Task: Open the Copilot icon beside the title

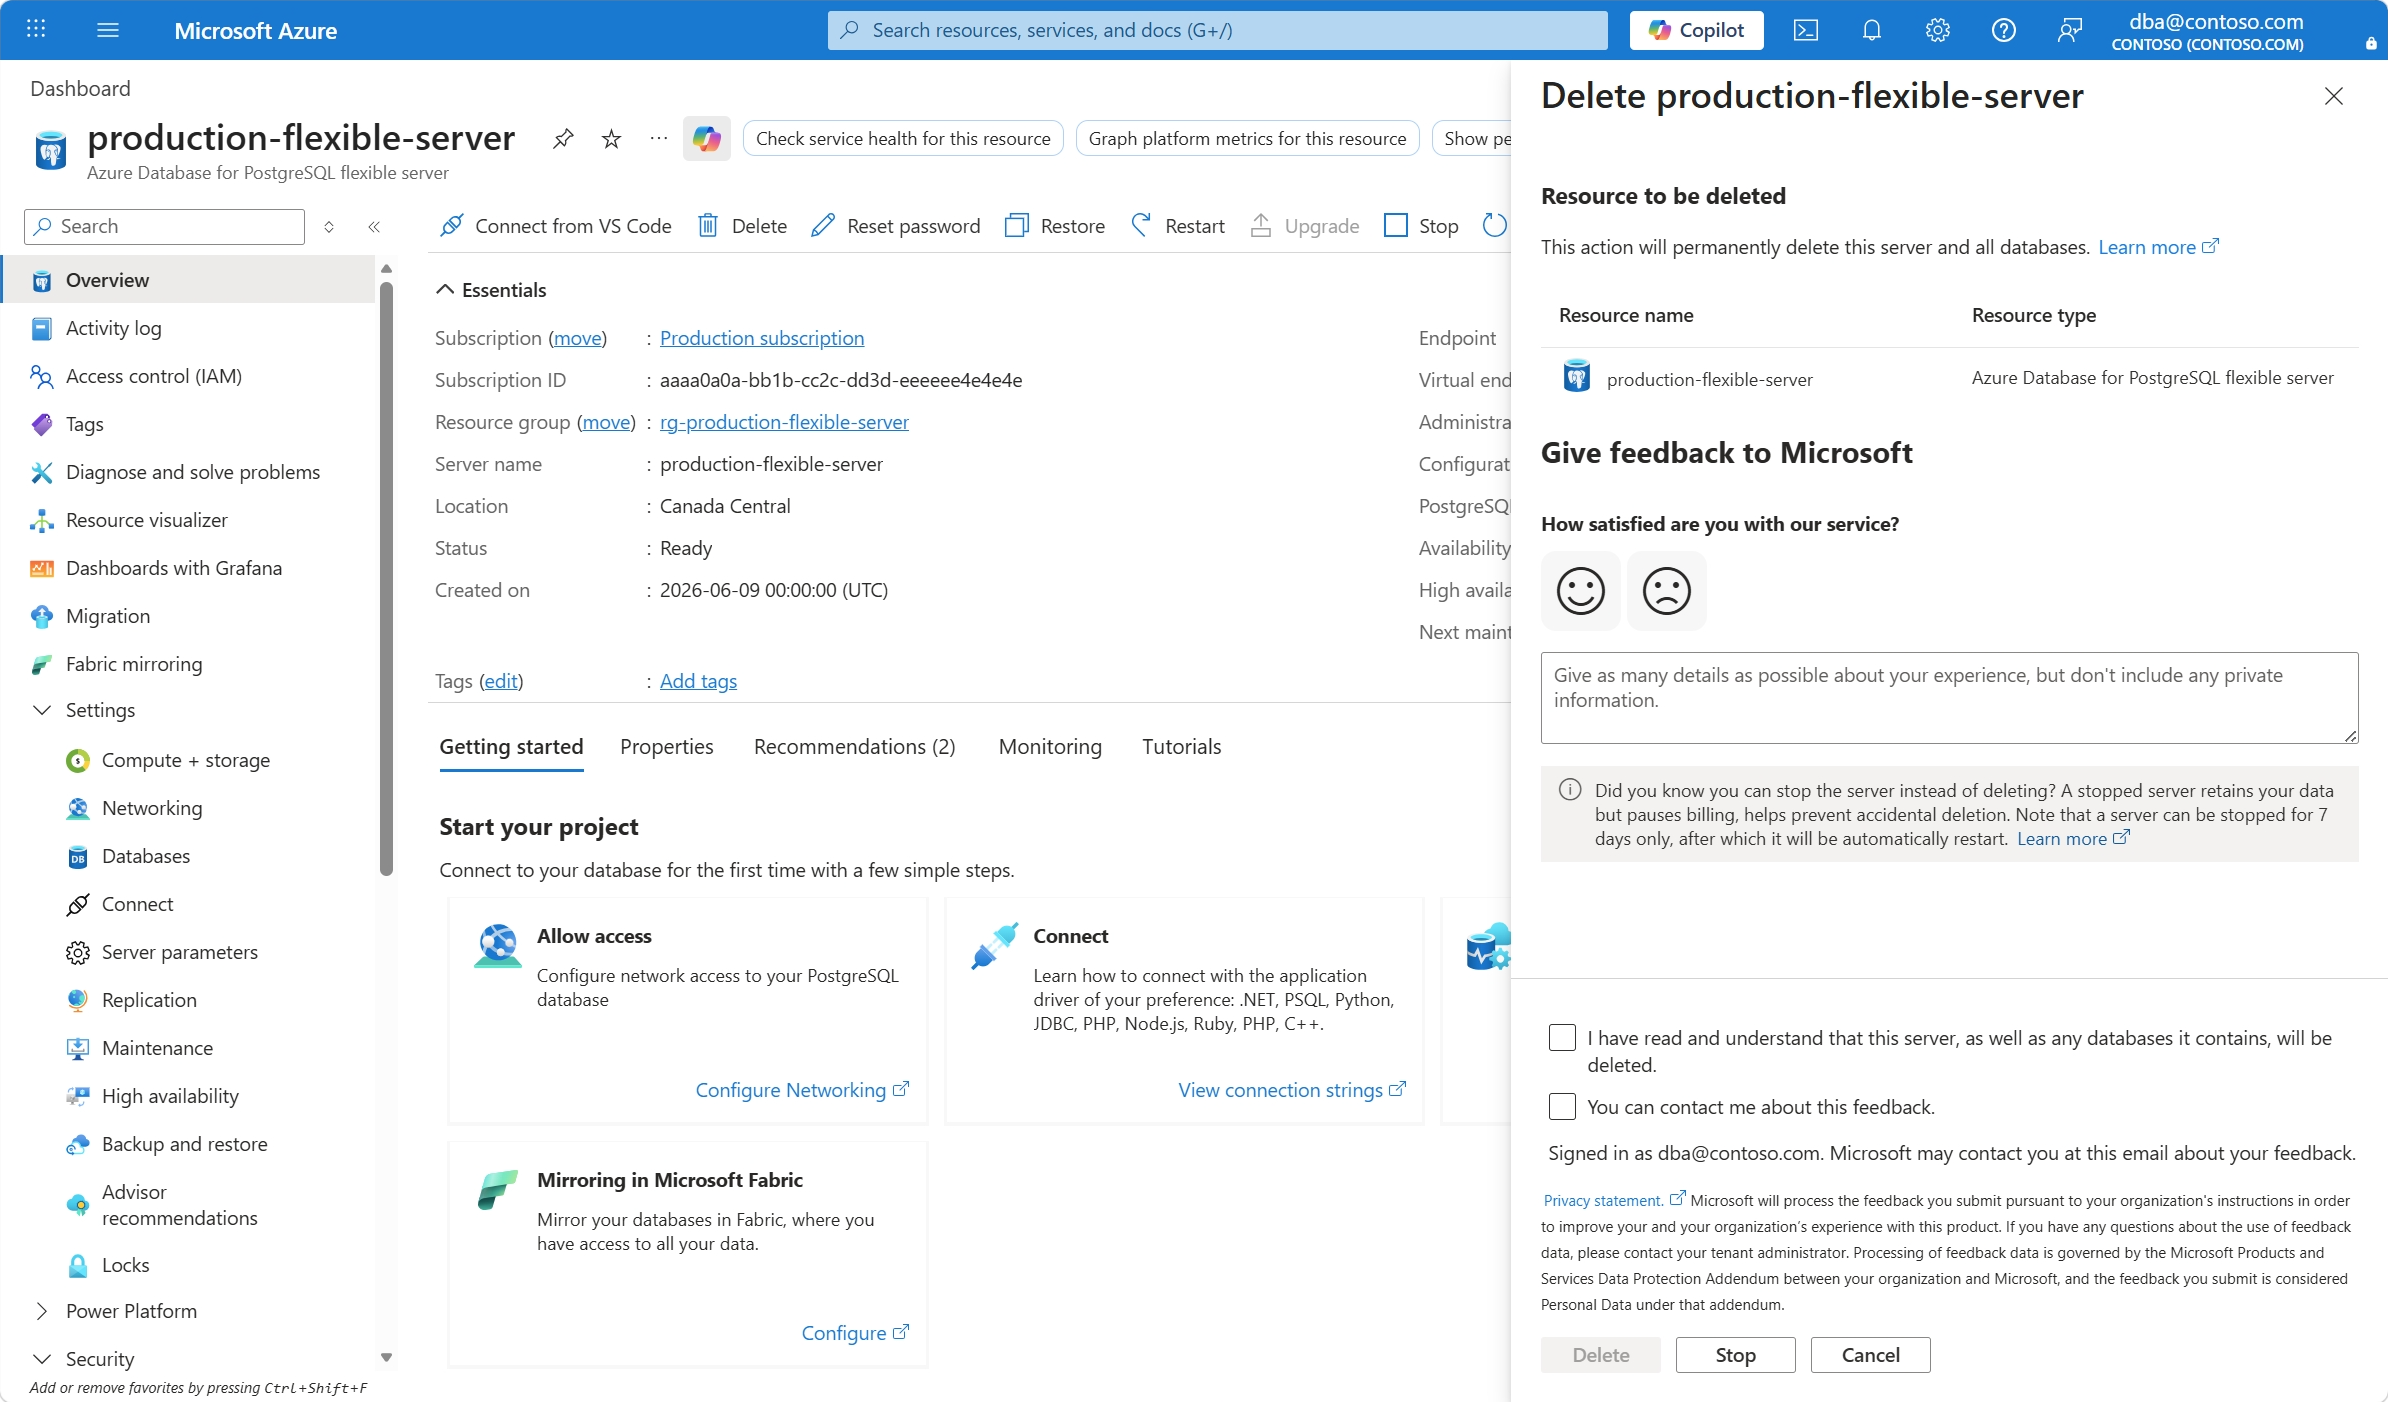Action: pos(707,138)
